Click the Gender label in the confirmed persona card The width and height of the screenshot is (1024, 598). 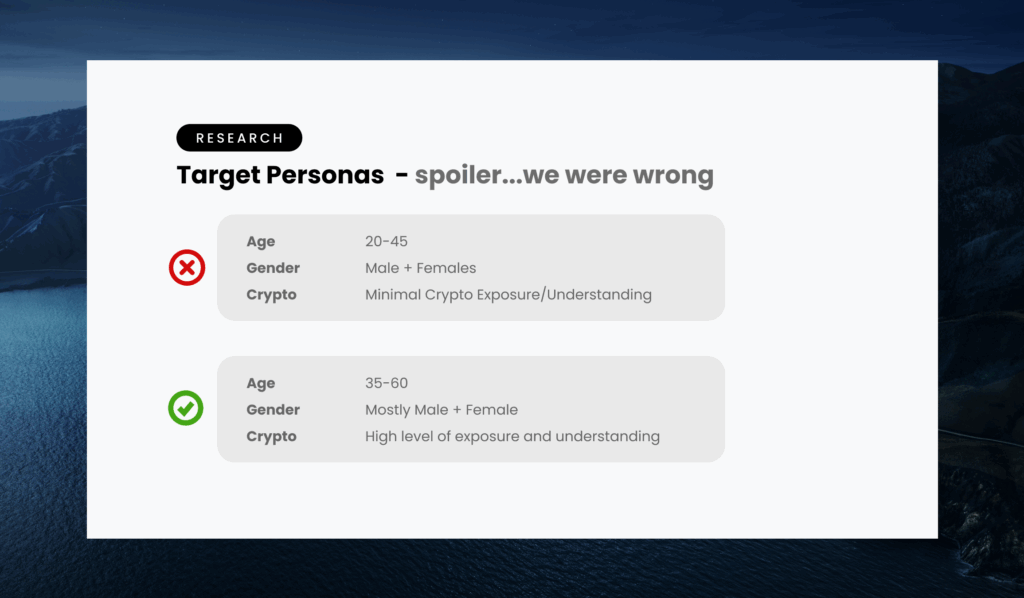pos(273,410)
